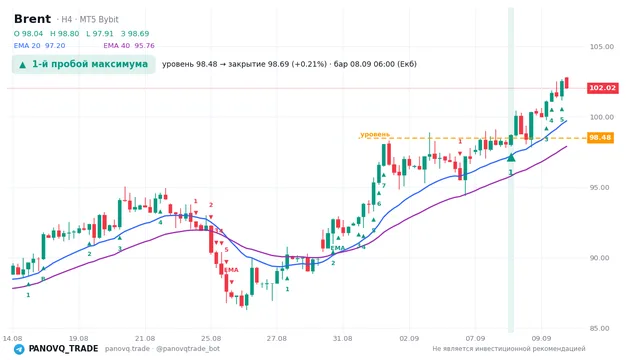Screen dimensions: 640x360
Task: Click the 02.09 date axis label
Action: pyautogui.click(x=409, y=338)
